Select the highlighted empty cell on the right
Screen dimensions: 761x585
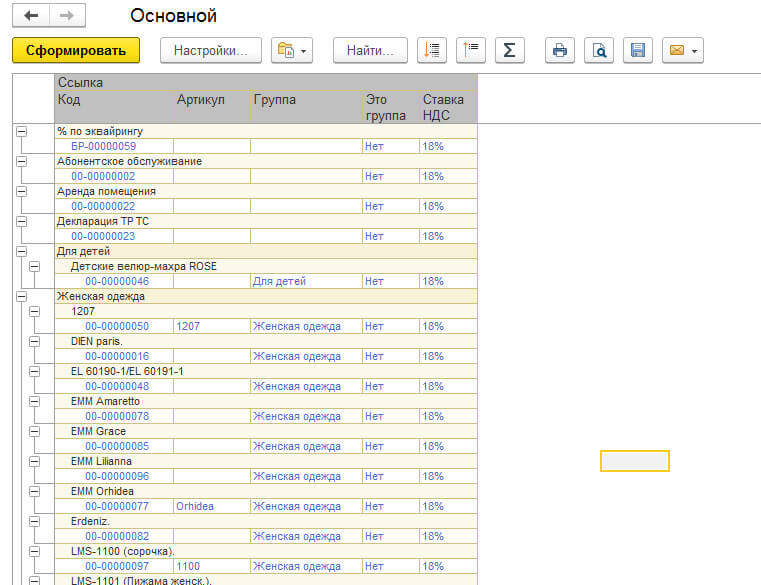(x=634, y=461)
